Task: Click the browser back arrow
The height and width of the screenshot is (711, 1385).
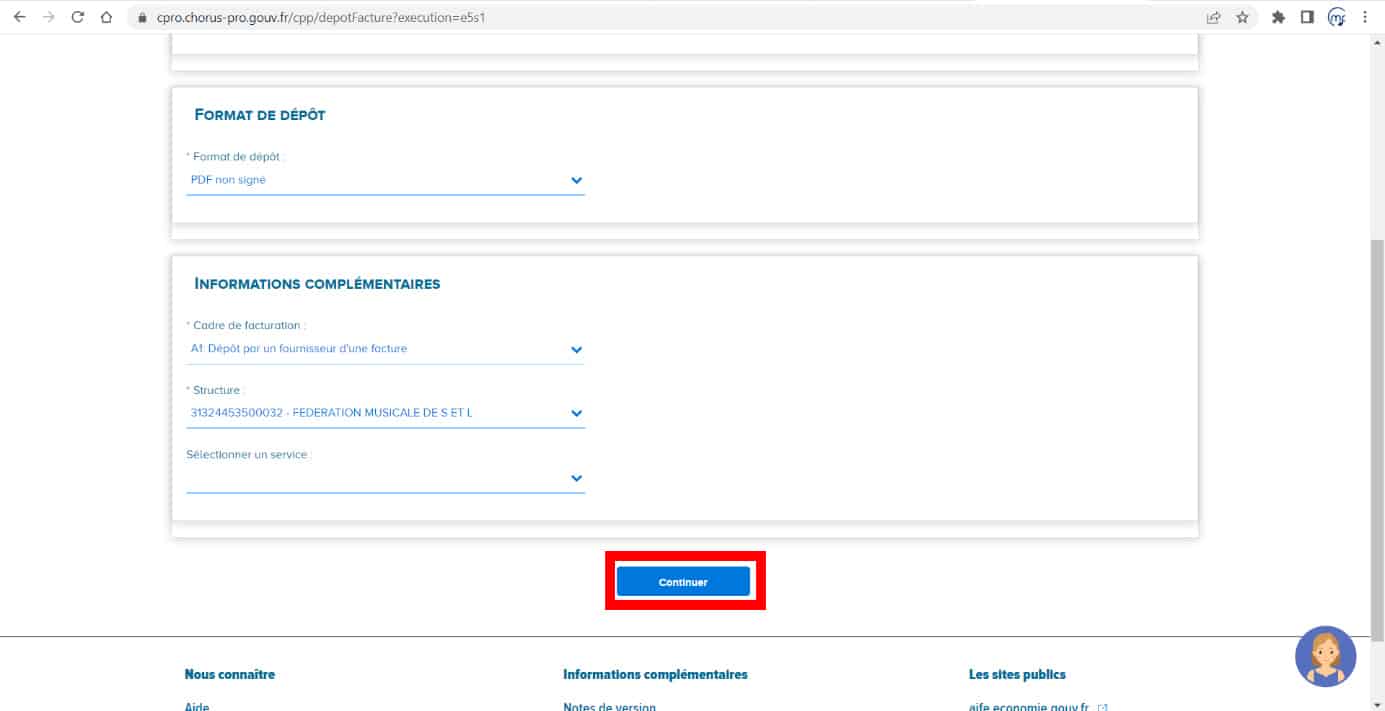Action: point(19,17)
